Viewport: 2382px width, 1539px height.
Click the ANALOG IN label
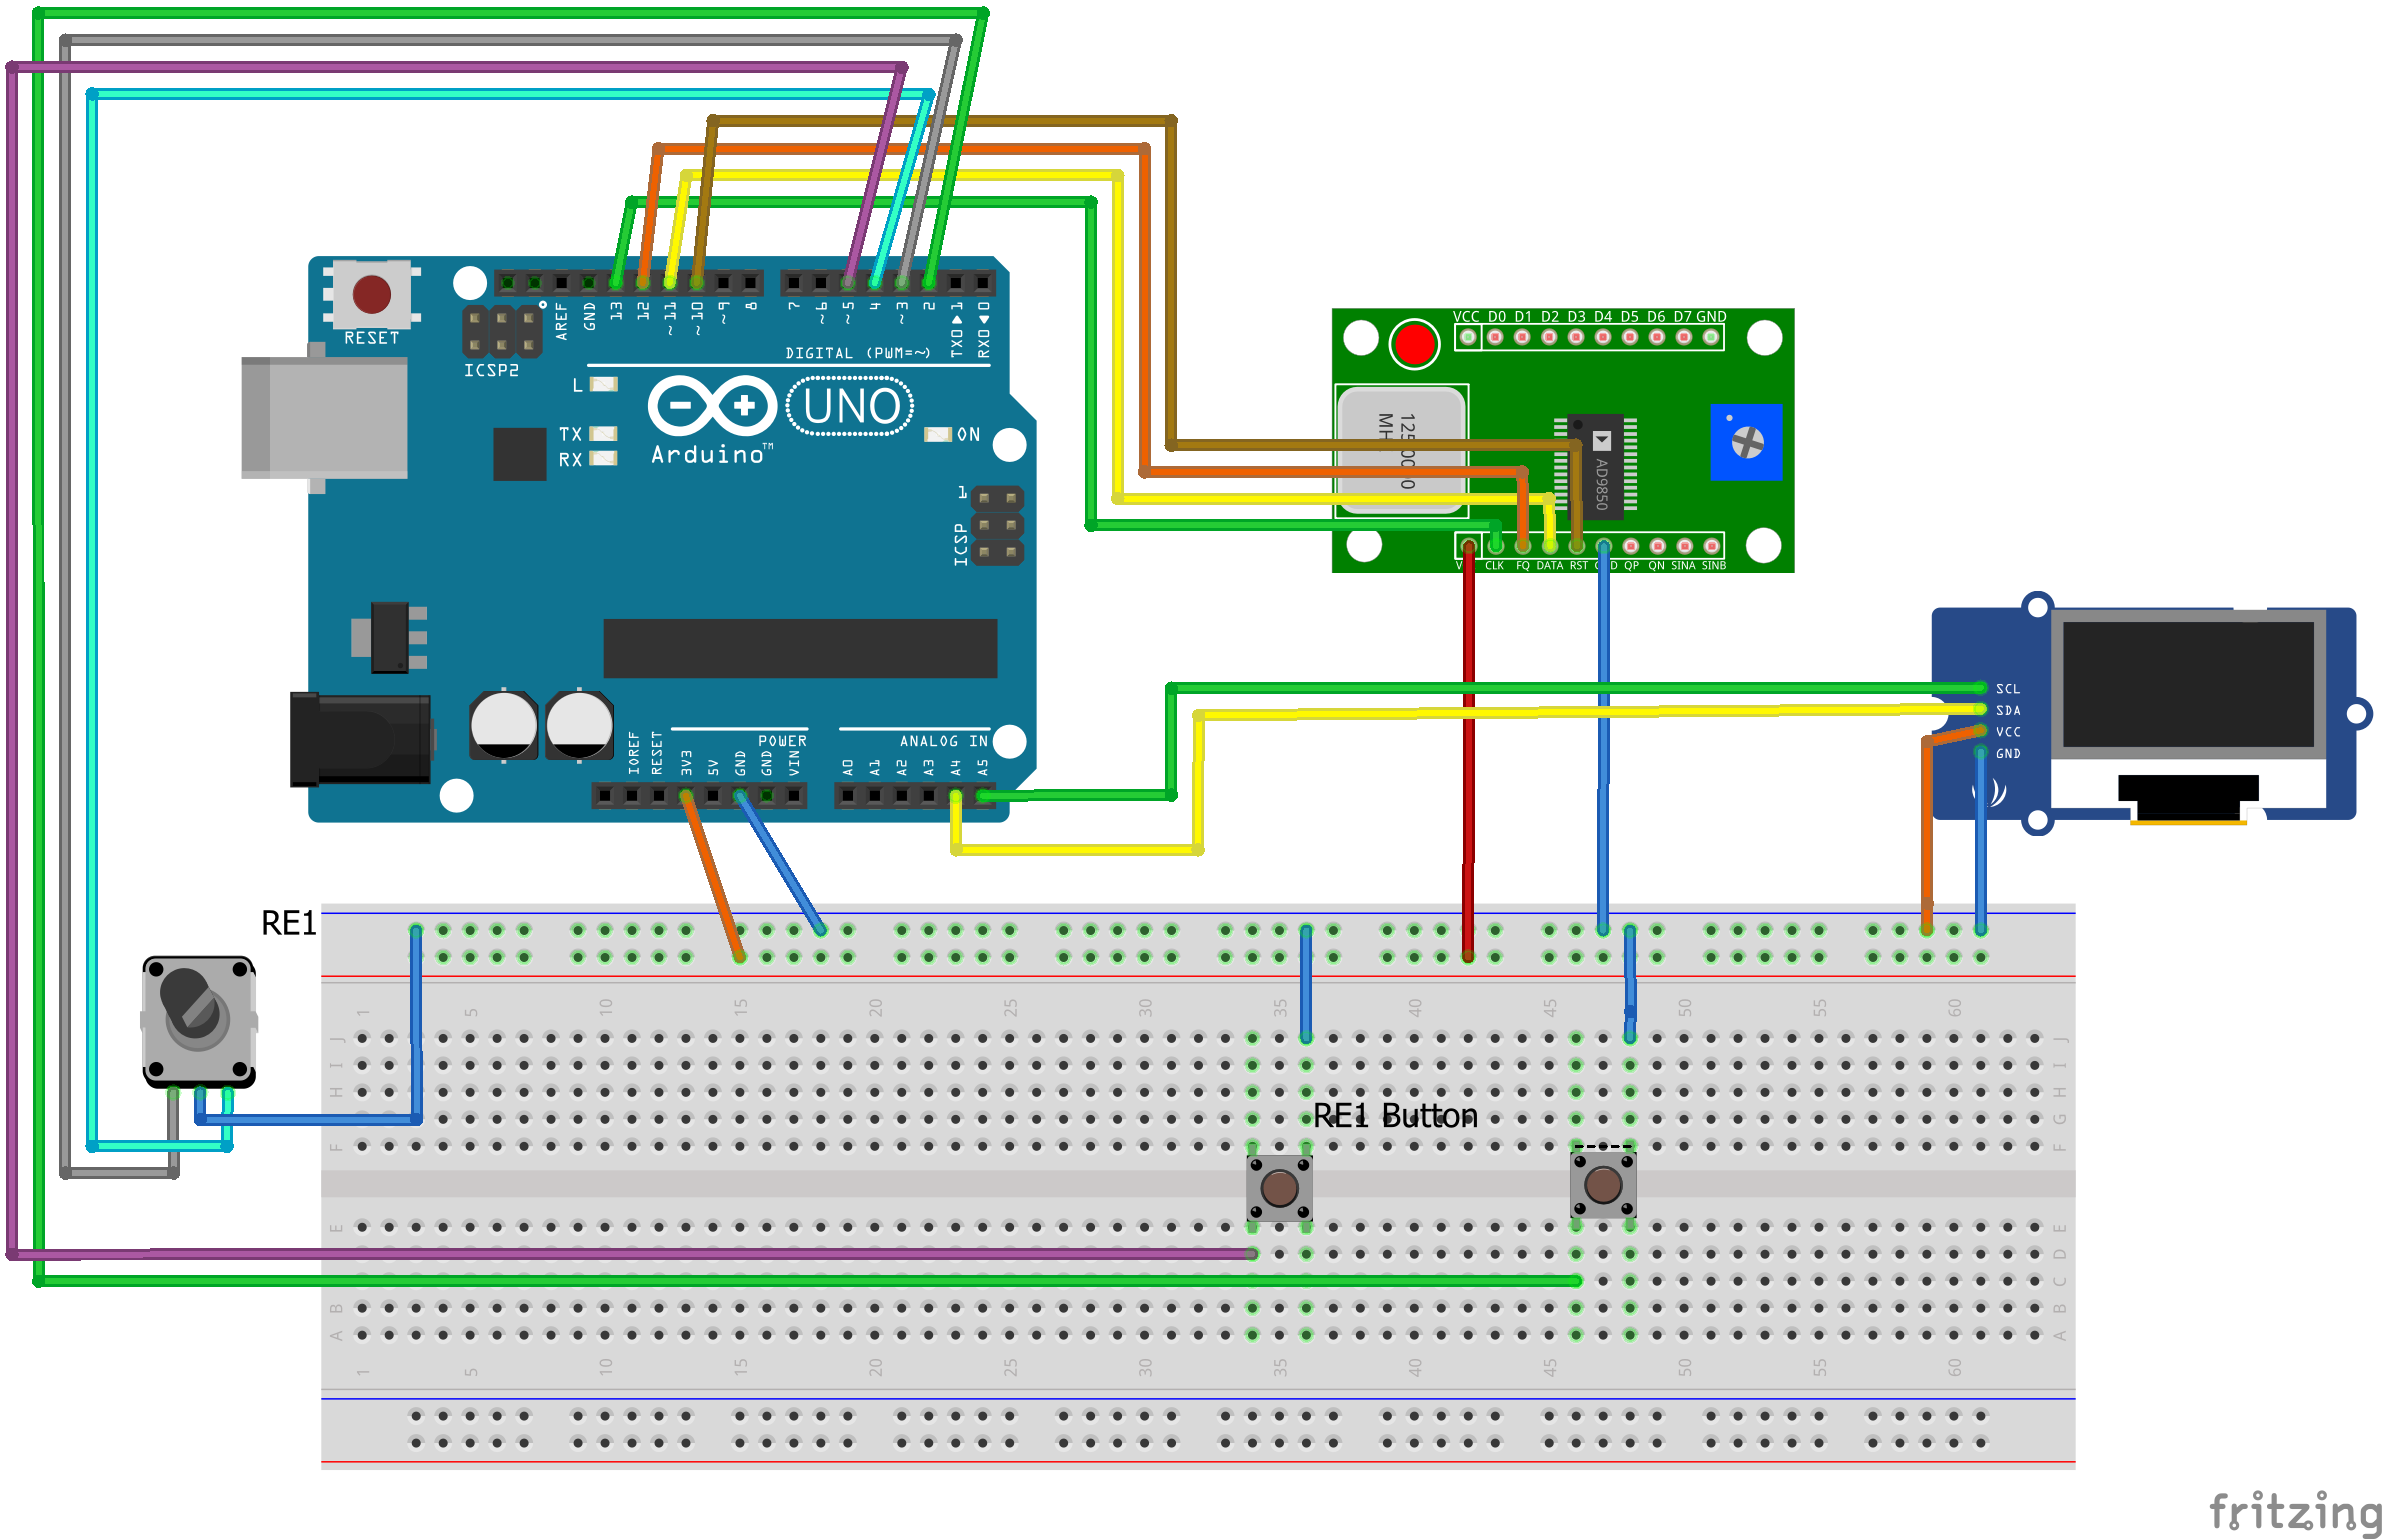coord(943,741)
